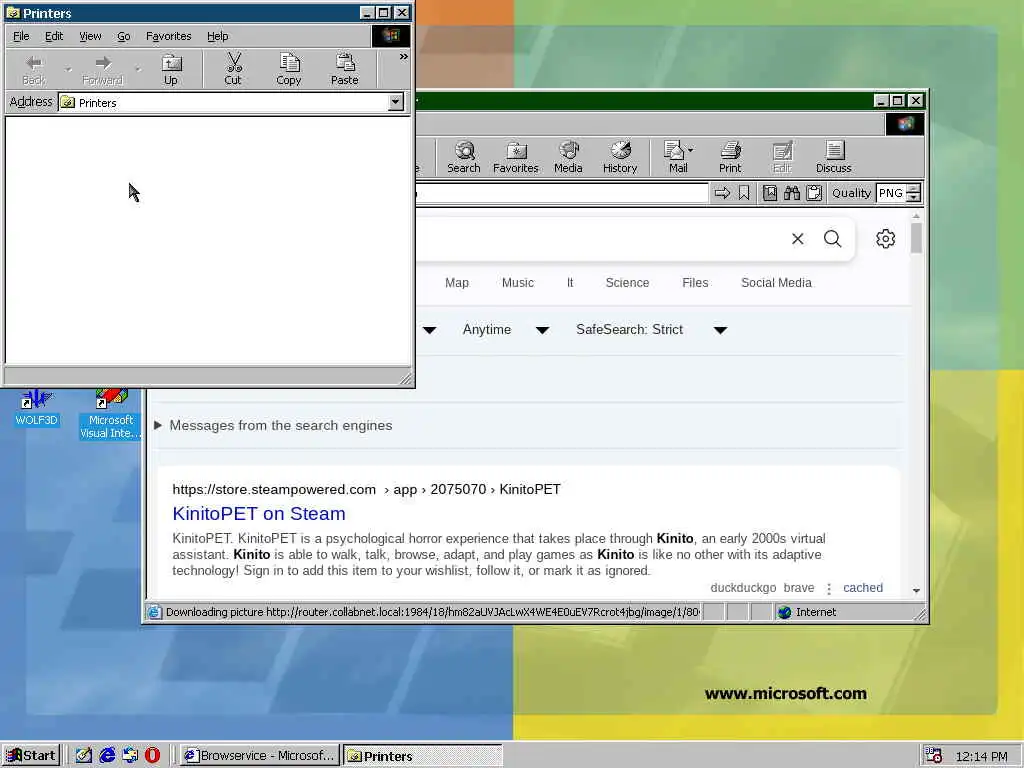Open the Favorites toolbar button in browser

tap(516, 157)
